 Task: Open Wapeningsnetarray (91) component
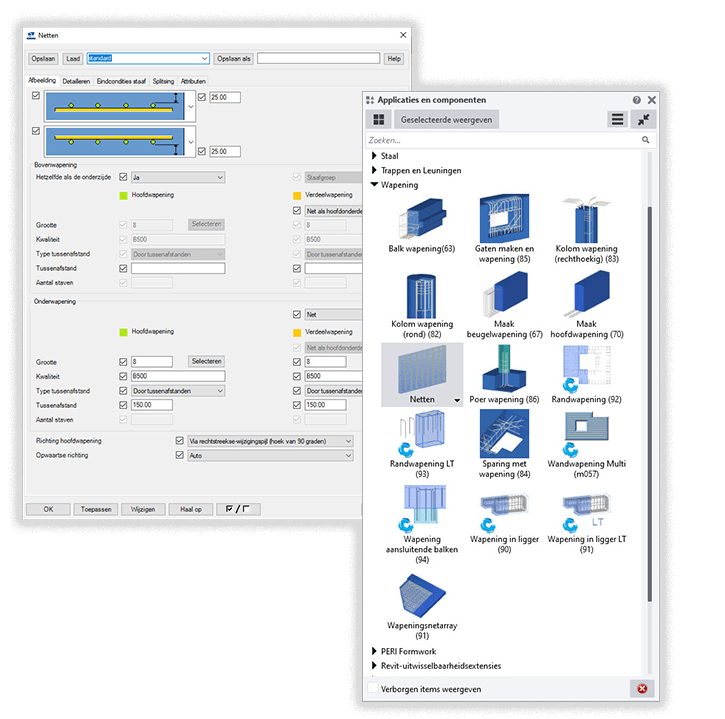coord(422,607)
